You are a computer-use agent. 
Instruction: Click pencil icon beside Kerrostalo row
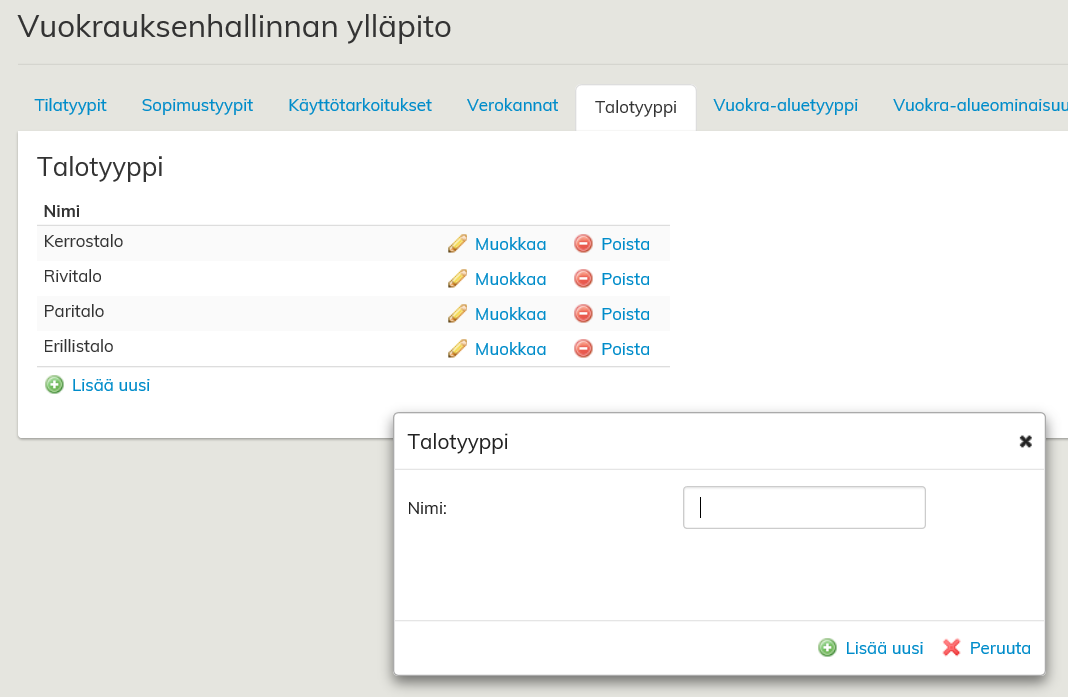tap(457, 243)
